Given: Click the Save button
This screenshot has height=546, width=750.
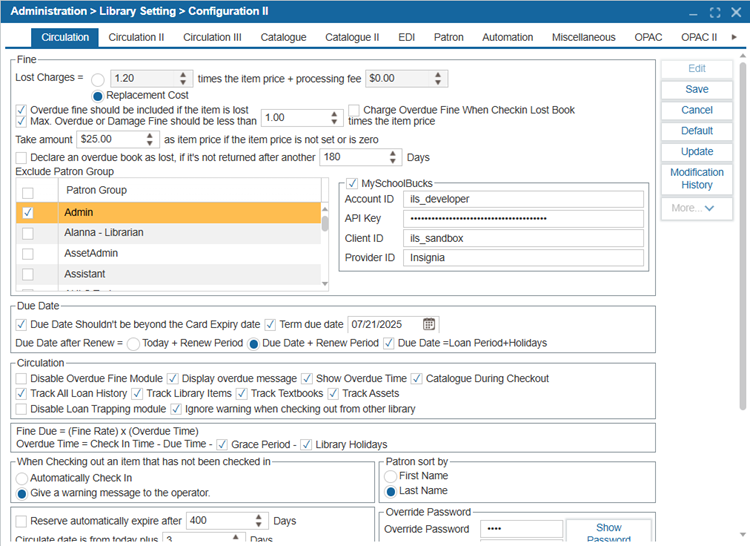Looking at the screenshot, I should coord(697,90).
